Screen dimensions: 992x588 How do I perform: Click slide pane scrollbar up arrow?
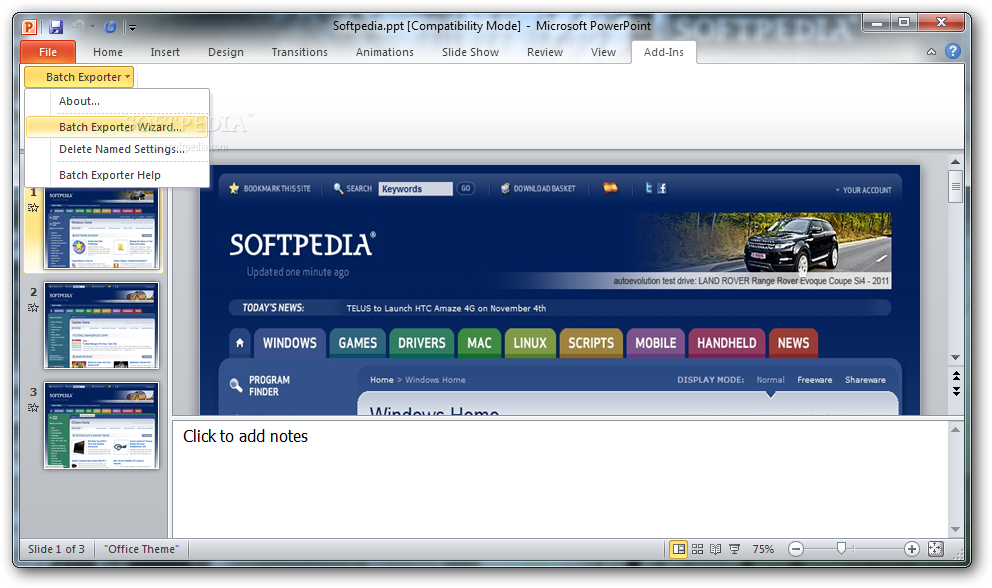click(x=955, y=162)
